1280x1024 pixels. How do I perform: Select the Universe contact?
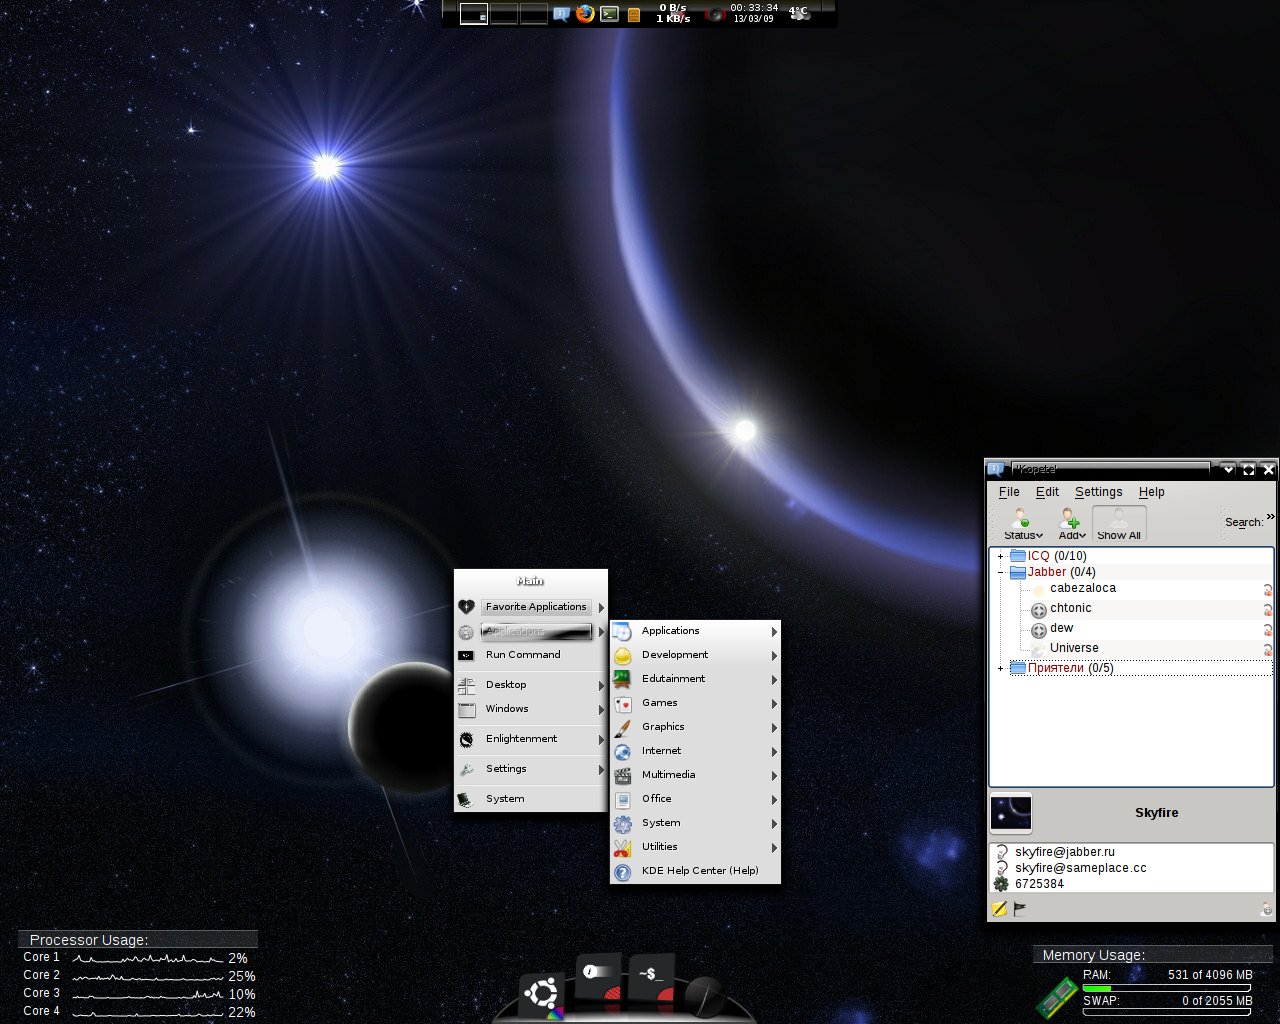(1074, 648)
